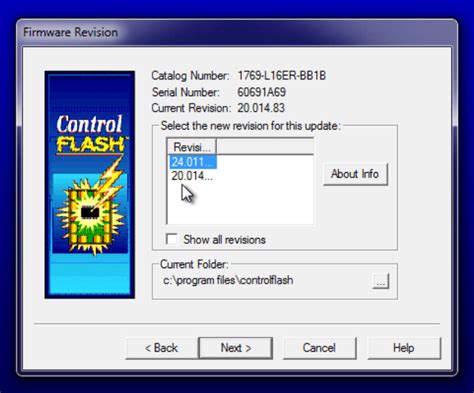Viewport: 474px width, 393px height.
Task: Enable the Show all revisions checkbox
Action: point(172,239)
